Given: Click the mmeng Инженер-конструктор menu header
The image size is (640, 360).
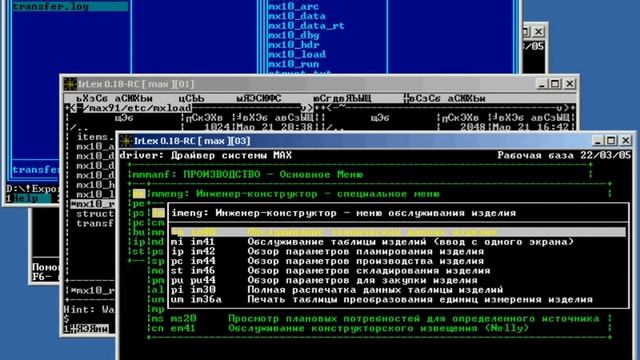Looking at the screenshot, I should pyautogui.click(x=296, y=194).
